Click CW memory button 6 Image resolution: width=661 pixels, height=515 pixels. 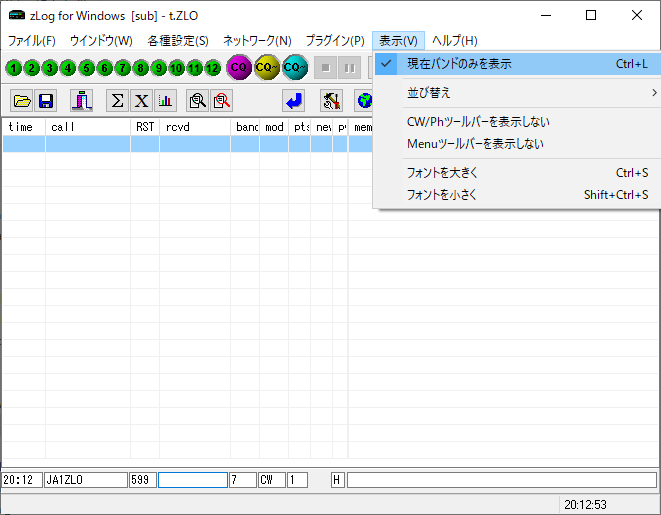pyautogui.click(x=105, y=68)
